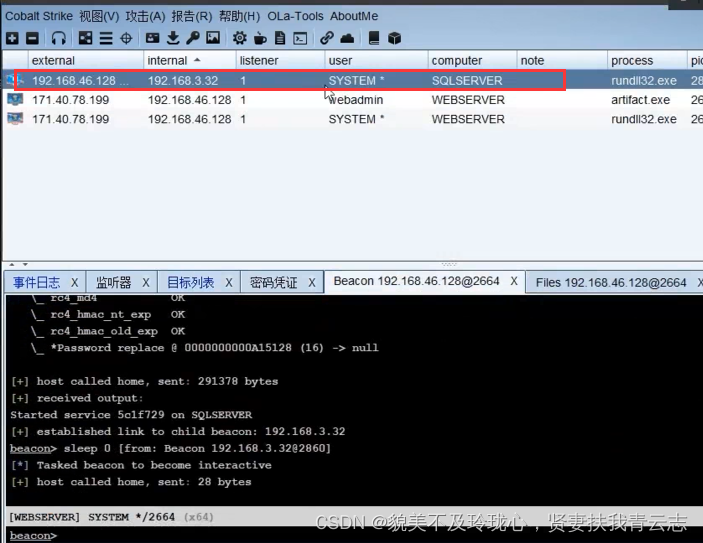Toggle the ascending sort arrow on internal

click(197, 60)
